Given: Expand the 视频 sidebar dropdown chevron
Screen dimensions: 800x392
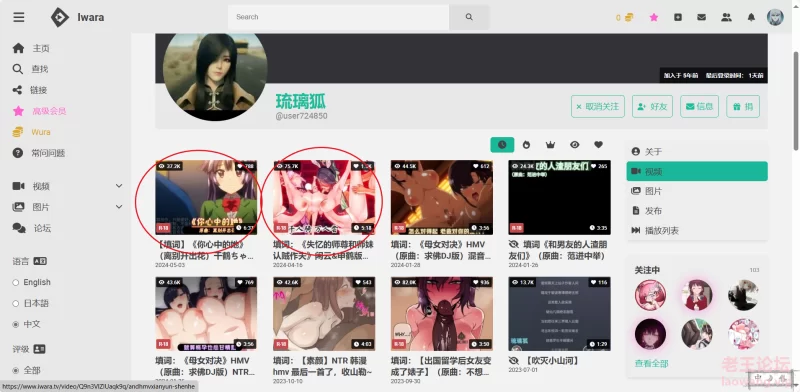Looking at the screenshot, I should pyautogui.click(x=119, y=186).
